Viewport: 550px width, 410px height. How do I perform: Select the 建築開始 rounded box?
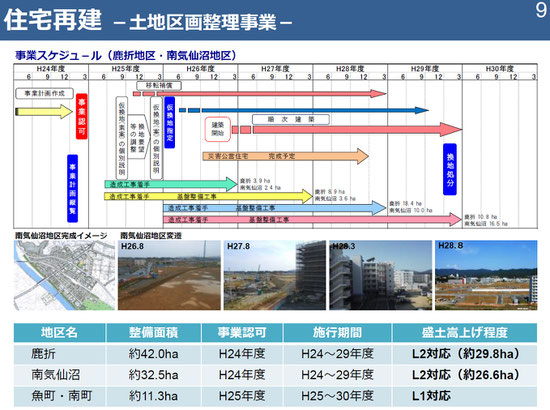pyautogui.click(x=217, y=129)
